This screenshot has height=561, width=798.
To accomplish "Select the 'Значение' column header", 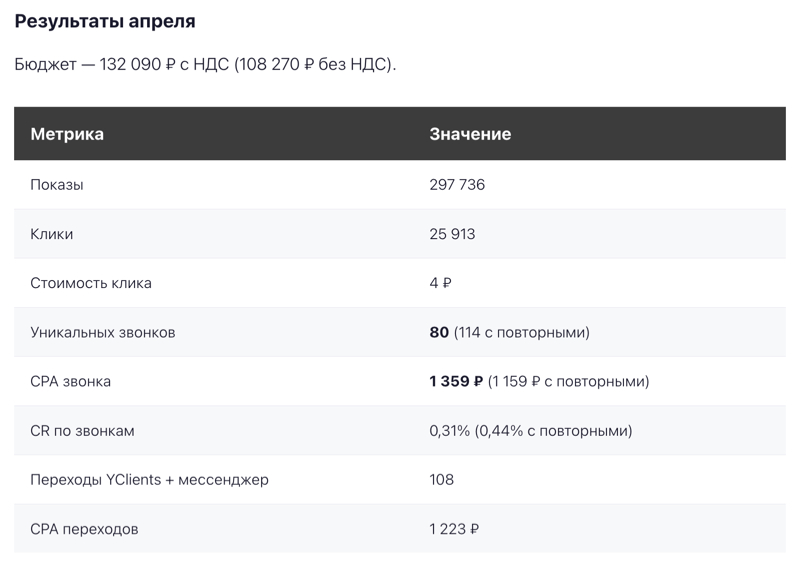I will 470,134.
